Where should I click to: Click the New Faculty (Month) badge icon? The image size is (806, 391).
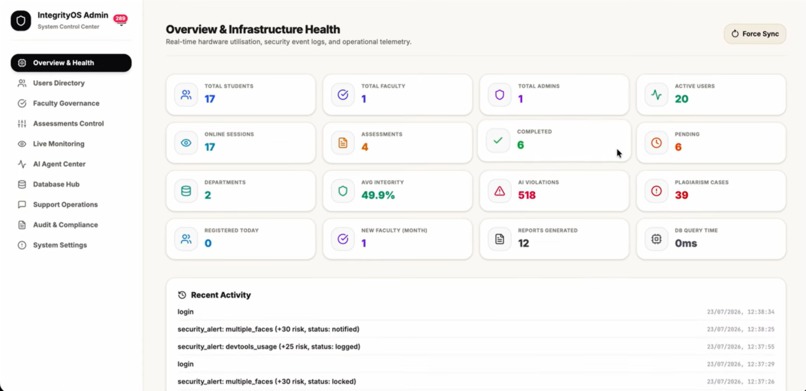[x=343, y=239]
